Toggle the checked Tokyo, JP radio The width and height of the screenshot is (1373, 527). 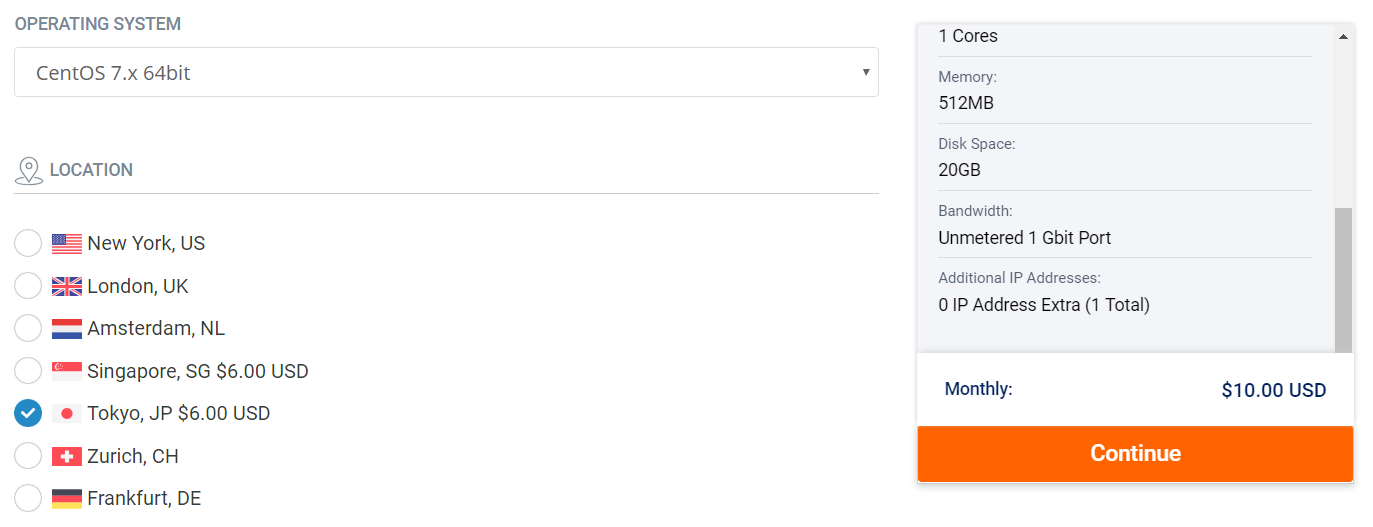[29, 413]
